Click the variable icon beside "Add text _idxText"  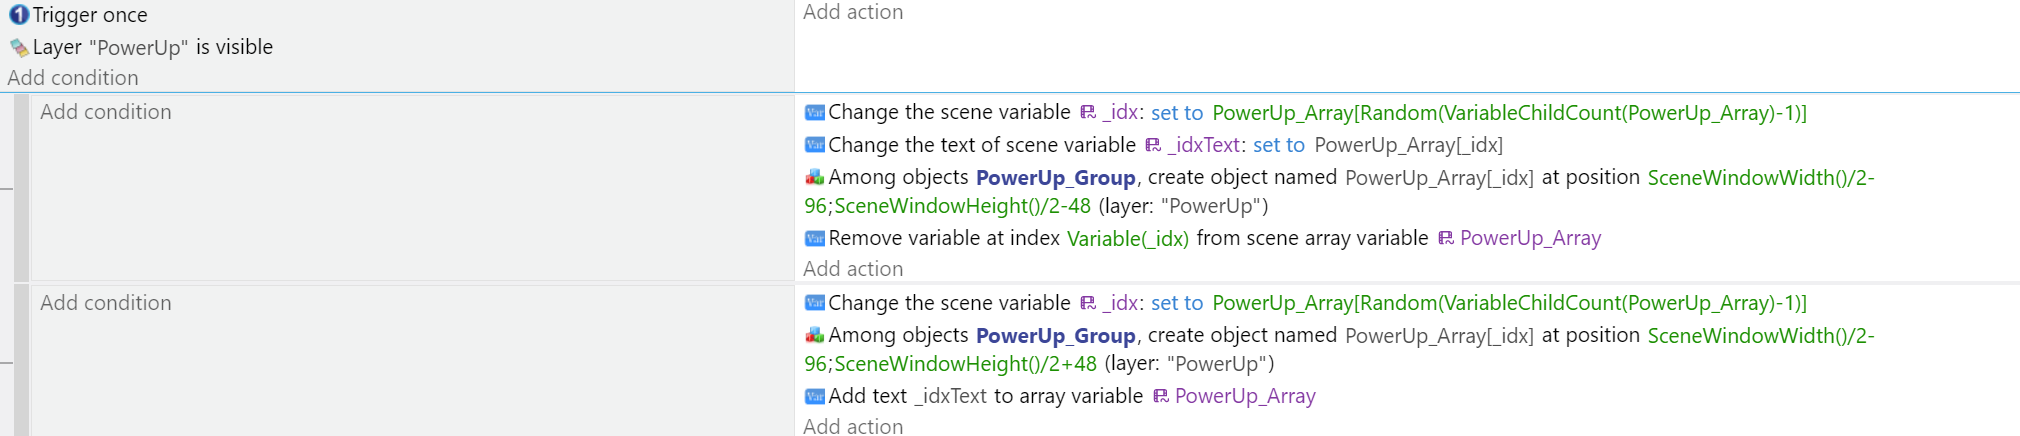tap(814, 396)
